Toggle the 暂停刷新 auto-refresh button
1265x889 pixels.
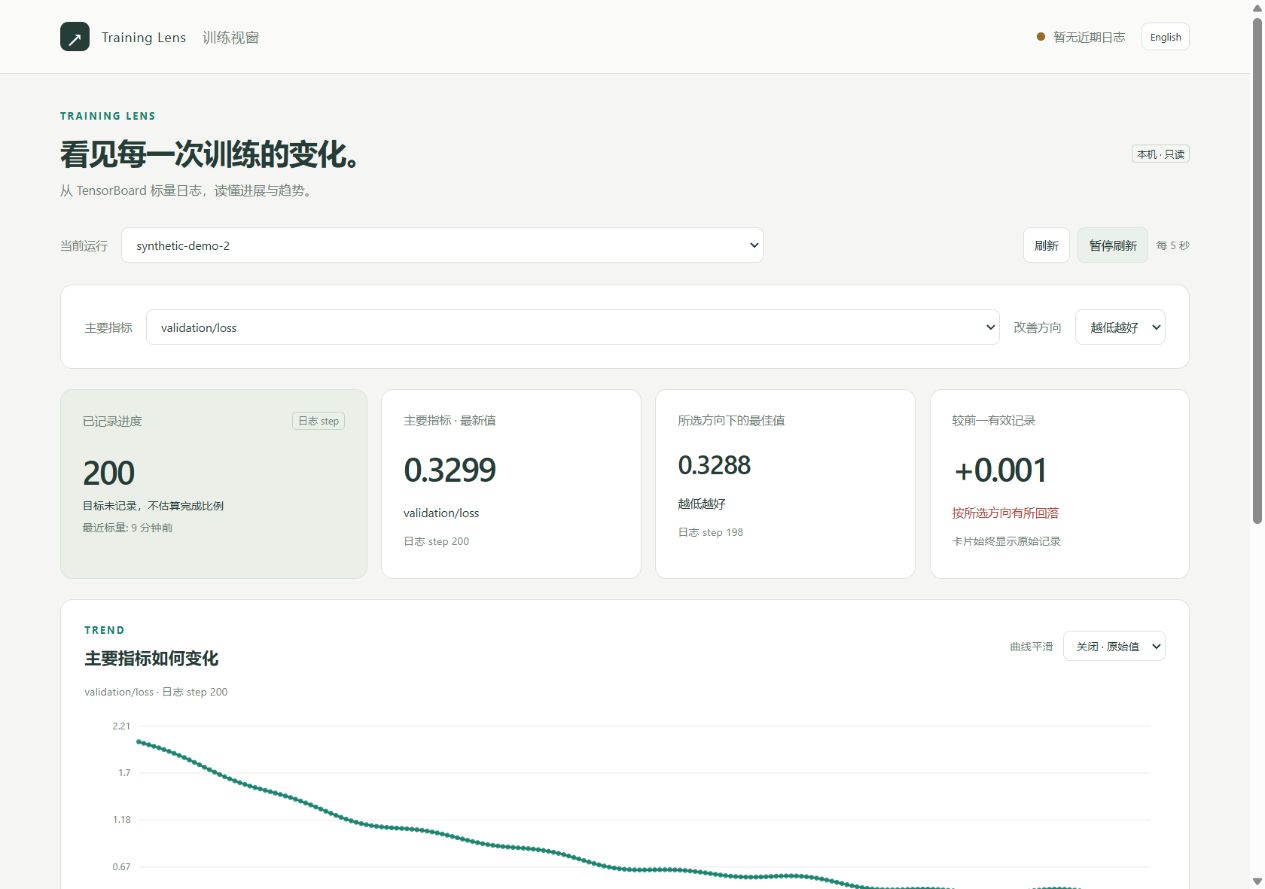1112,245
